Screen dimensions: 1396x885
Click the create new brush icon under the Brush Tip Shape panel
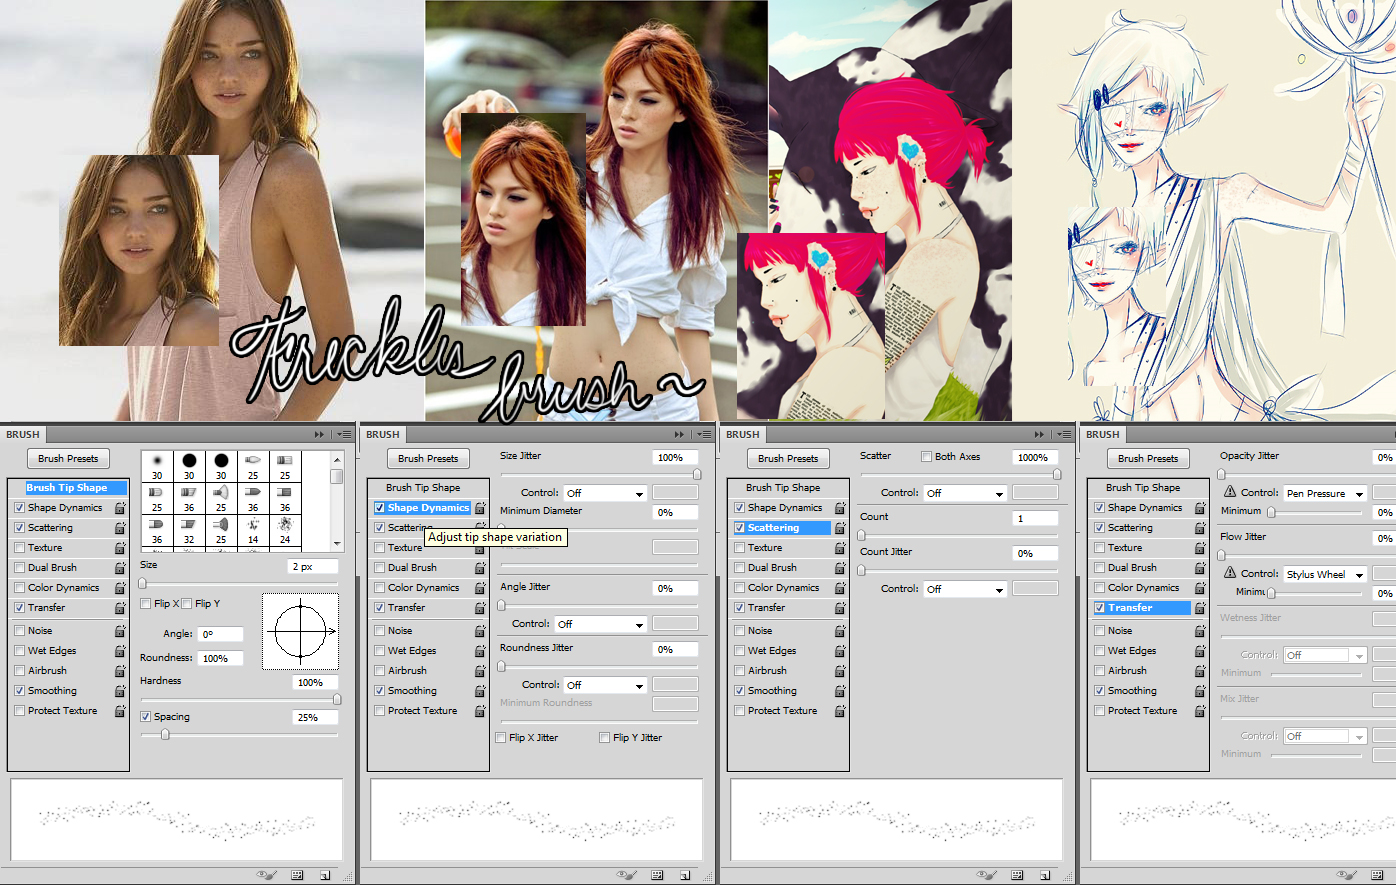point(325,875)
